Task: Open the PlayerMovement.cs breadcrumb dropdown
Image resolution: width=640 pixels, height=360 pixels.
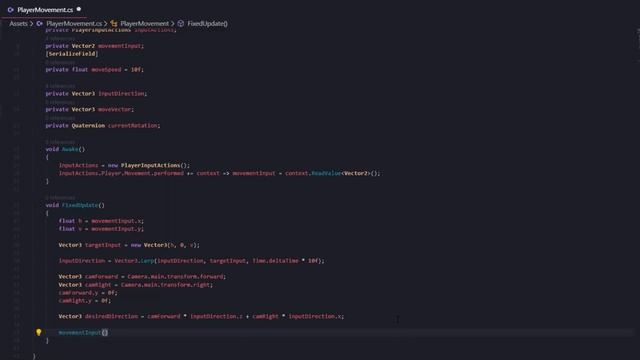Action: (74, 24)
